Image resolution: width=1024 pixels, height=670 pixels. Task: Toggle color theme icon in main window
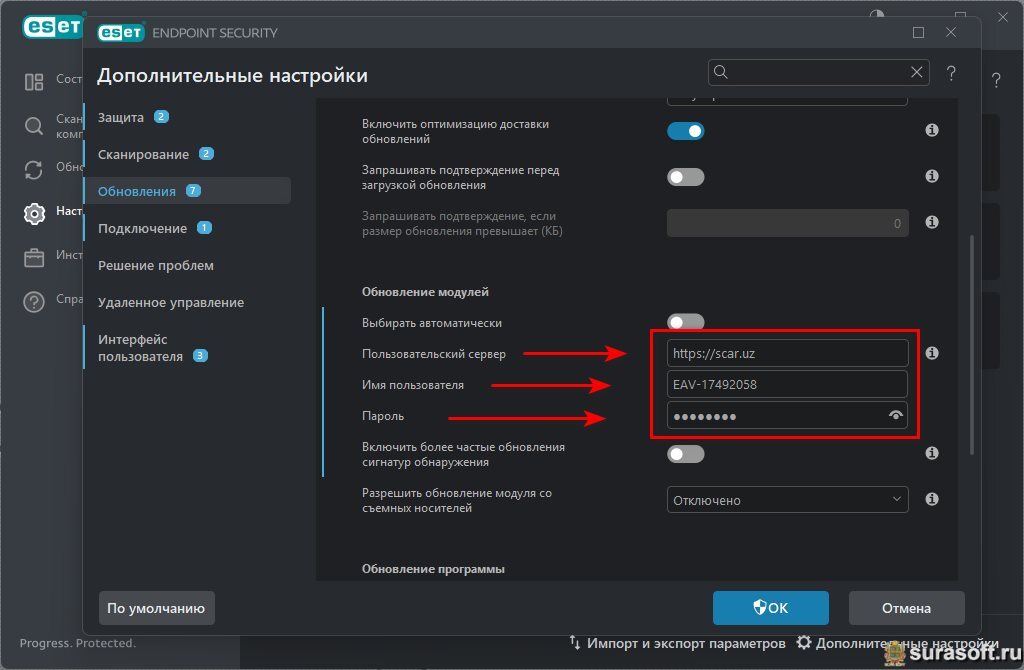click(x=876, y=14)
